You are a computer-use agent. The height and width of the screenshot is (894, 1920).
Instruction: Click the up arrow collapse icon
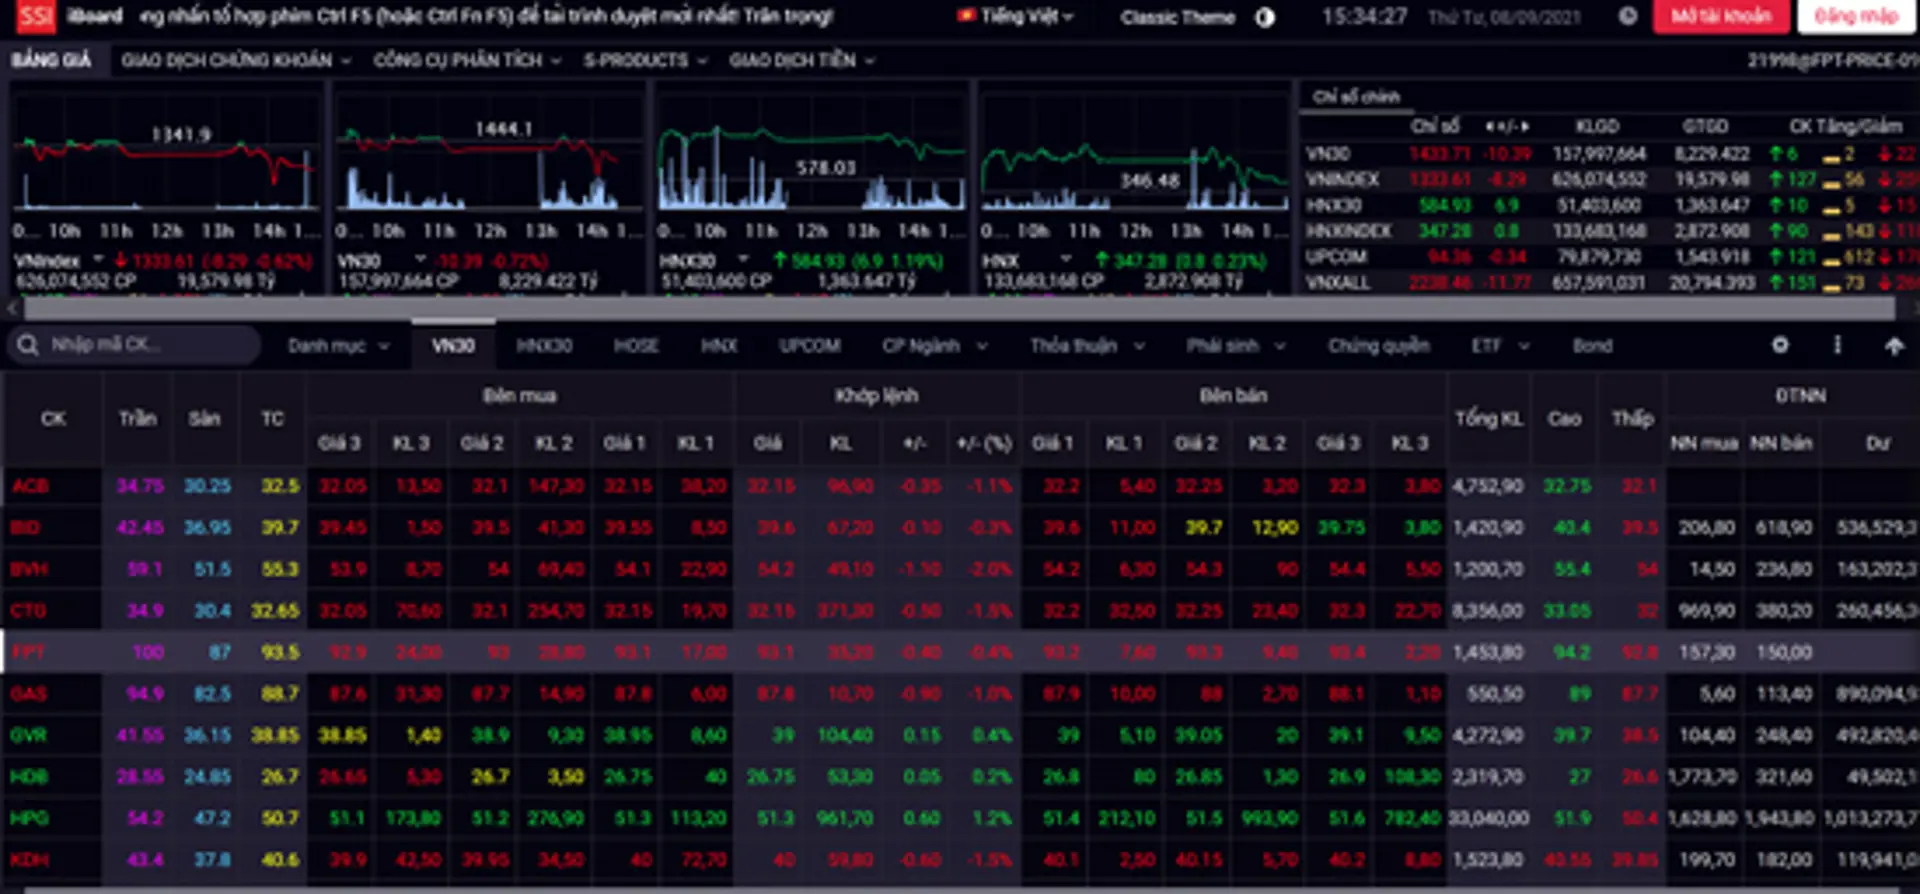click(x=1894, y=346)
